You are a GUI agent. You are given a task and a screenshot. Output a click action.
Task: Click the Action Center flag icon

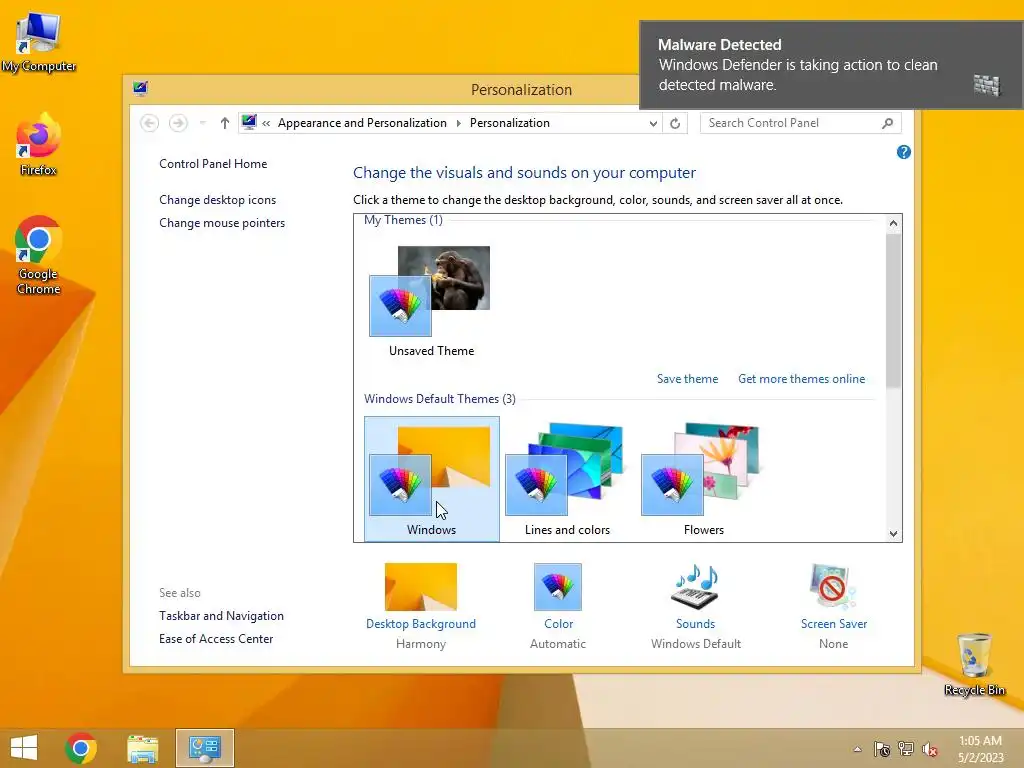coord(882,749)
